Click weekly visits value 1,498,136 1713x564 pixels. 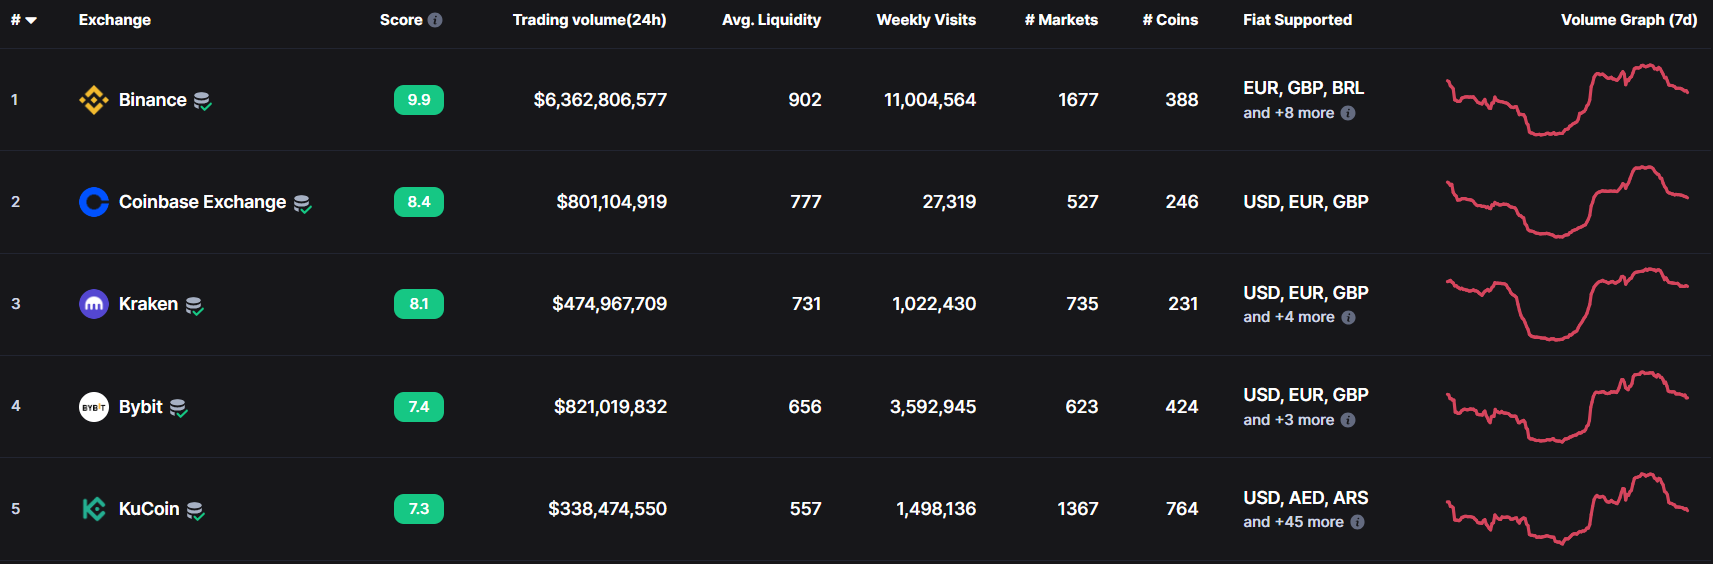[936, 509]
